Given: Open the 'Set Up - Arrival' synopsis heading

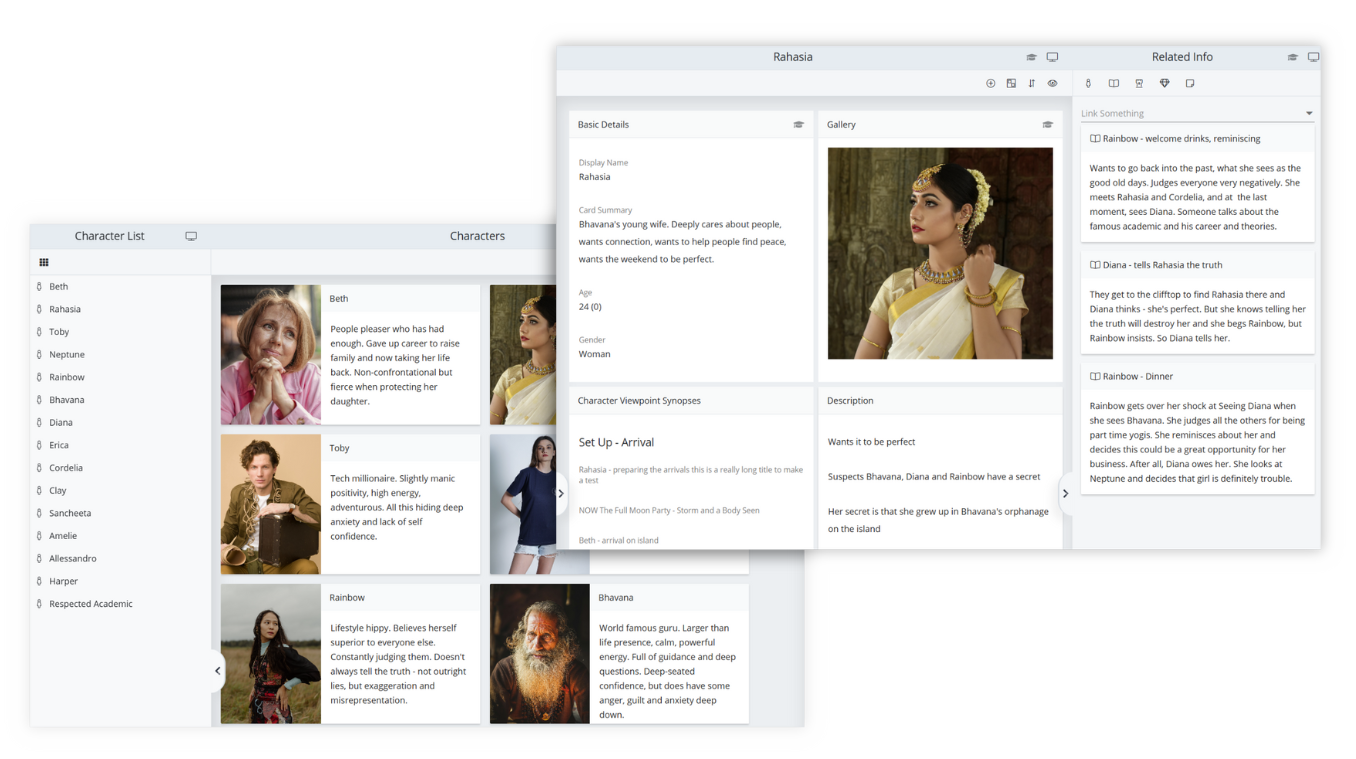Looking at the screenshot, I should [616, 442].
